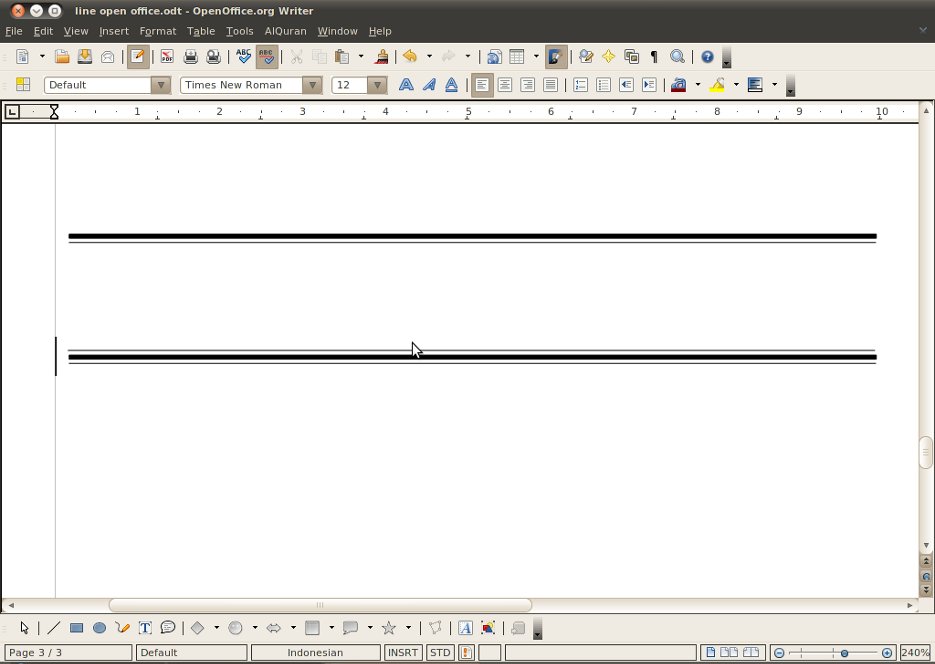Click the Indonesian language status field

coord(316,652)
